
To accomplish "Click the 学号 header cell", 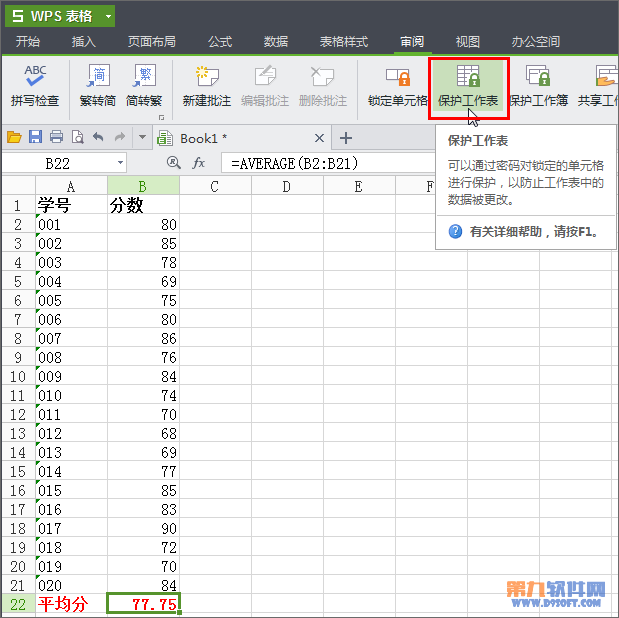I will tap(71, 205).
